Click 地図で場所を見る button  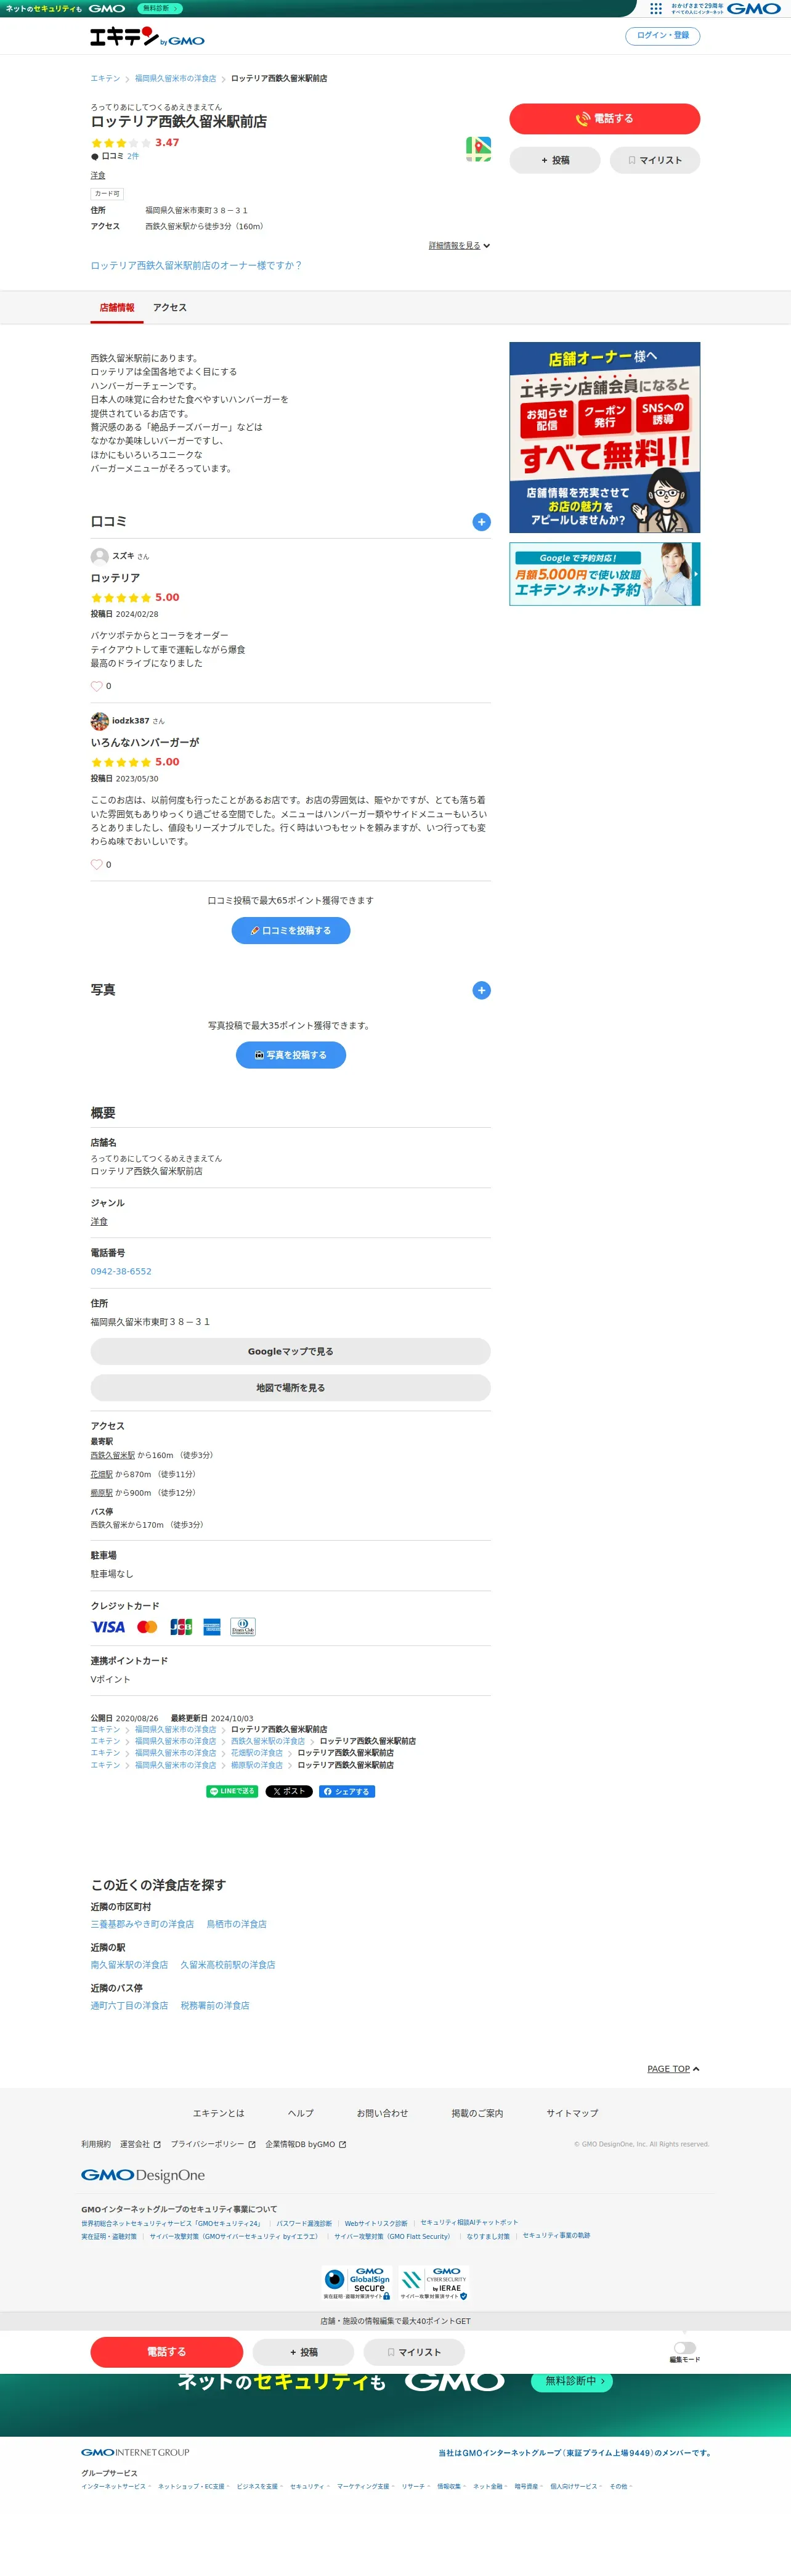point(290,1388)
